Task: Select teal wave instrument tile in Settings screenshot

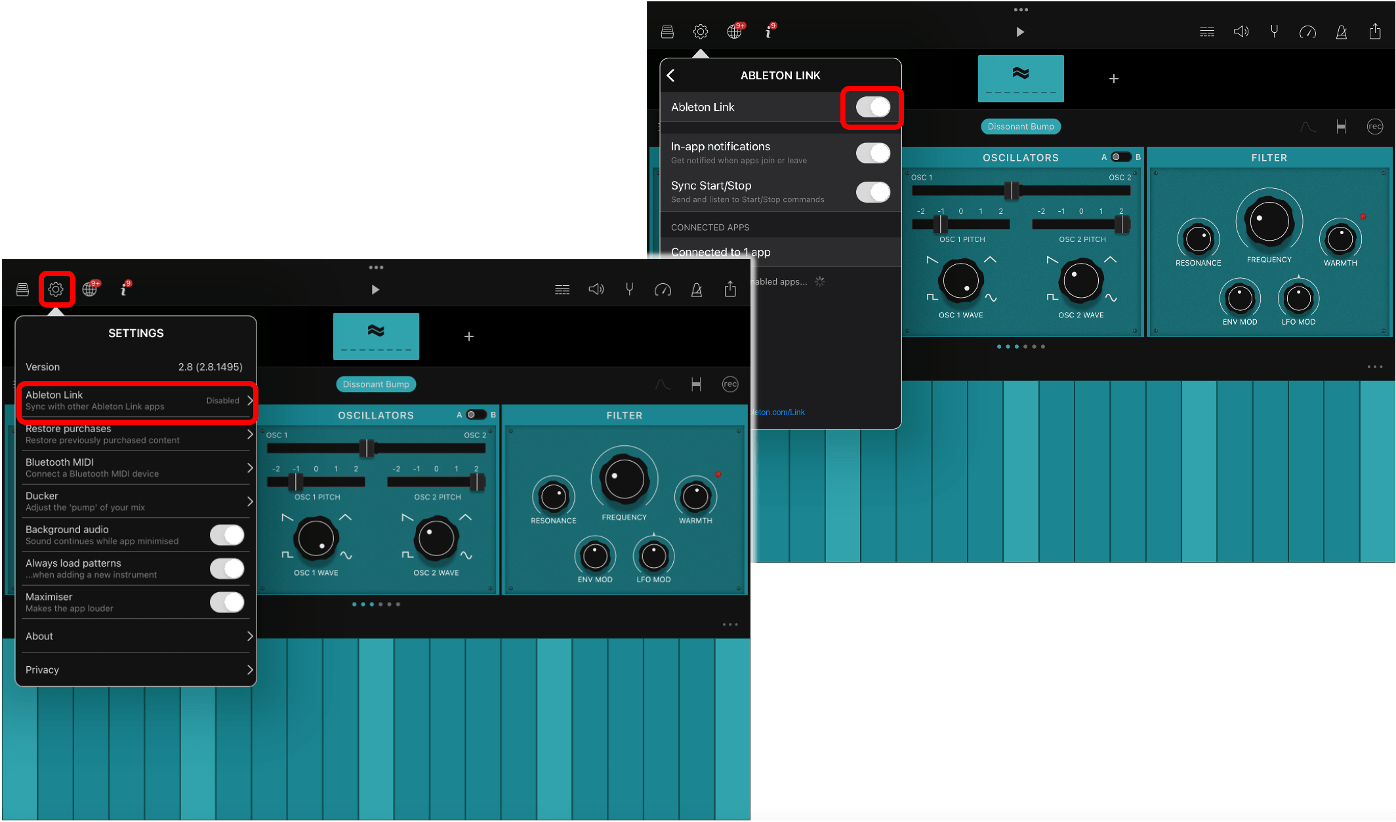Action: (376, 336)
